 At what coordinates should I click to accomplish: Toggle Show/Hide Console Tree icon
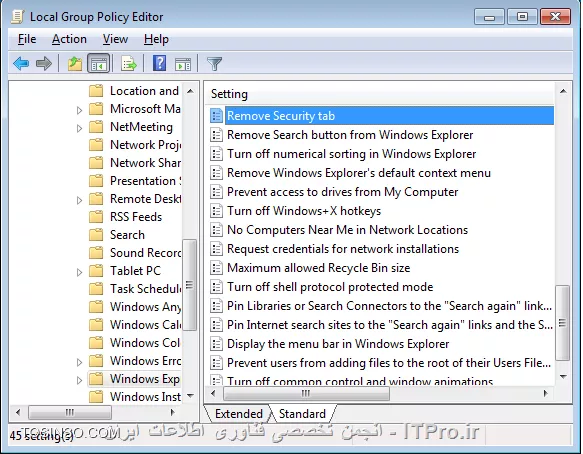pyautogui.click(x=99, y=64)
